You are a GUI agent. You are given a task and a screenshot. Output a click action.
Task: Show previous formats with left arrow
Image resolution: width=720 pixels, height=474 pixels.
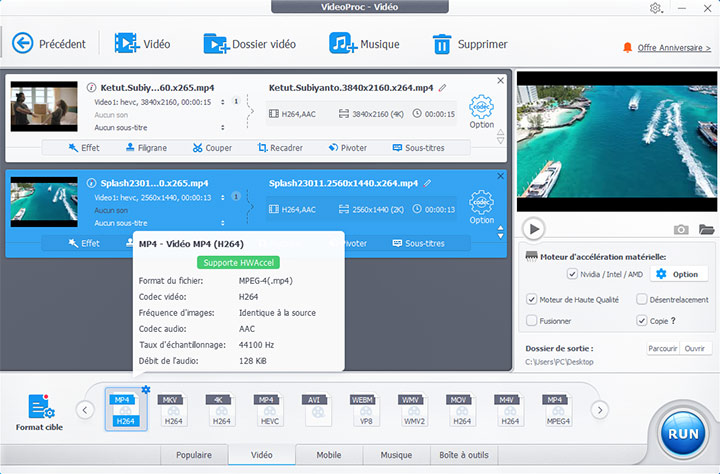tap(85, 410)
